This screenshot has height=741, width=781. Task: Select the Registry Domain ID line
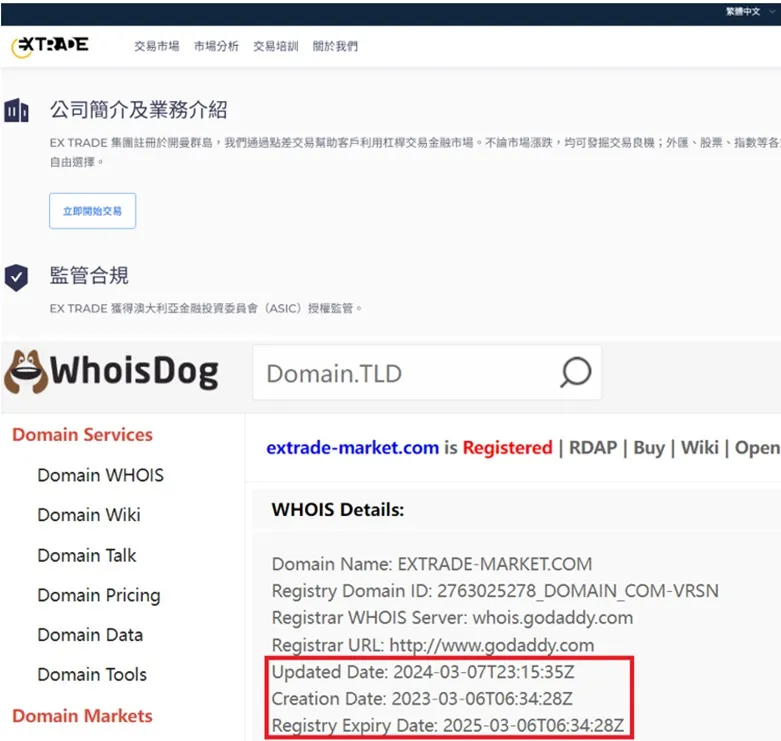click(x=495, y=591)
